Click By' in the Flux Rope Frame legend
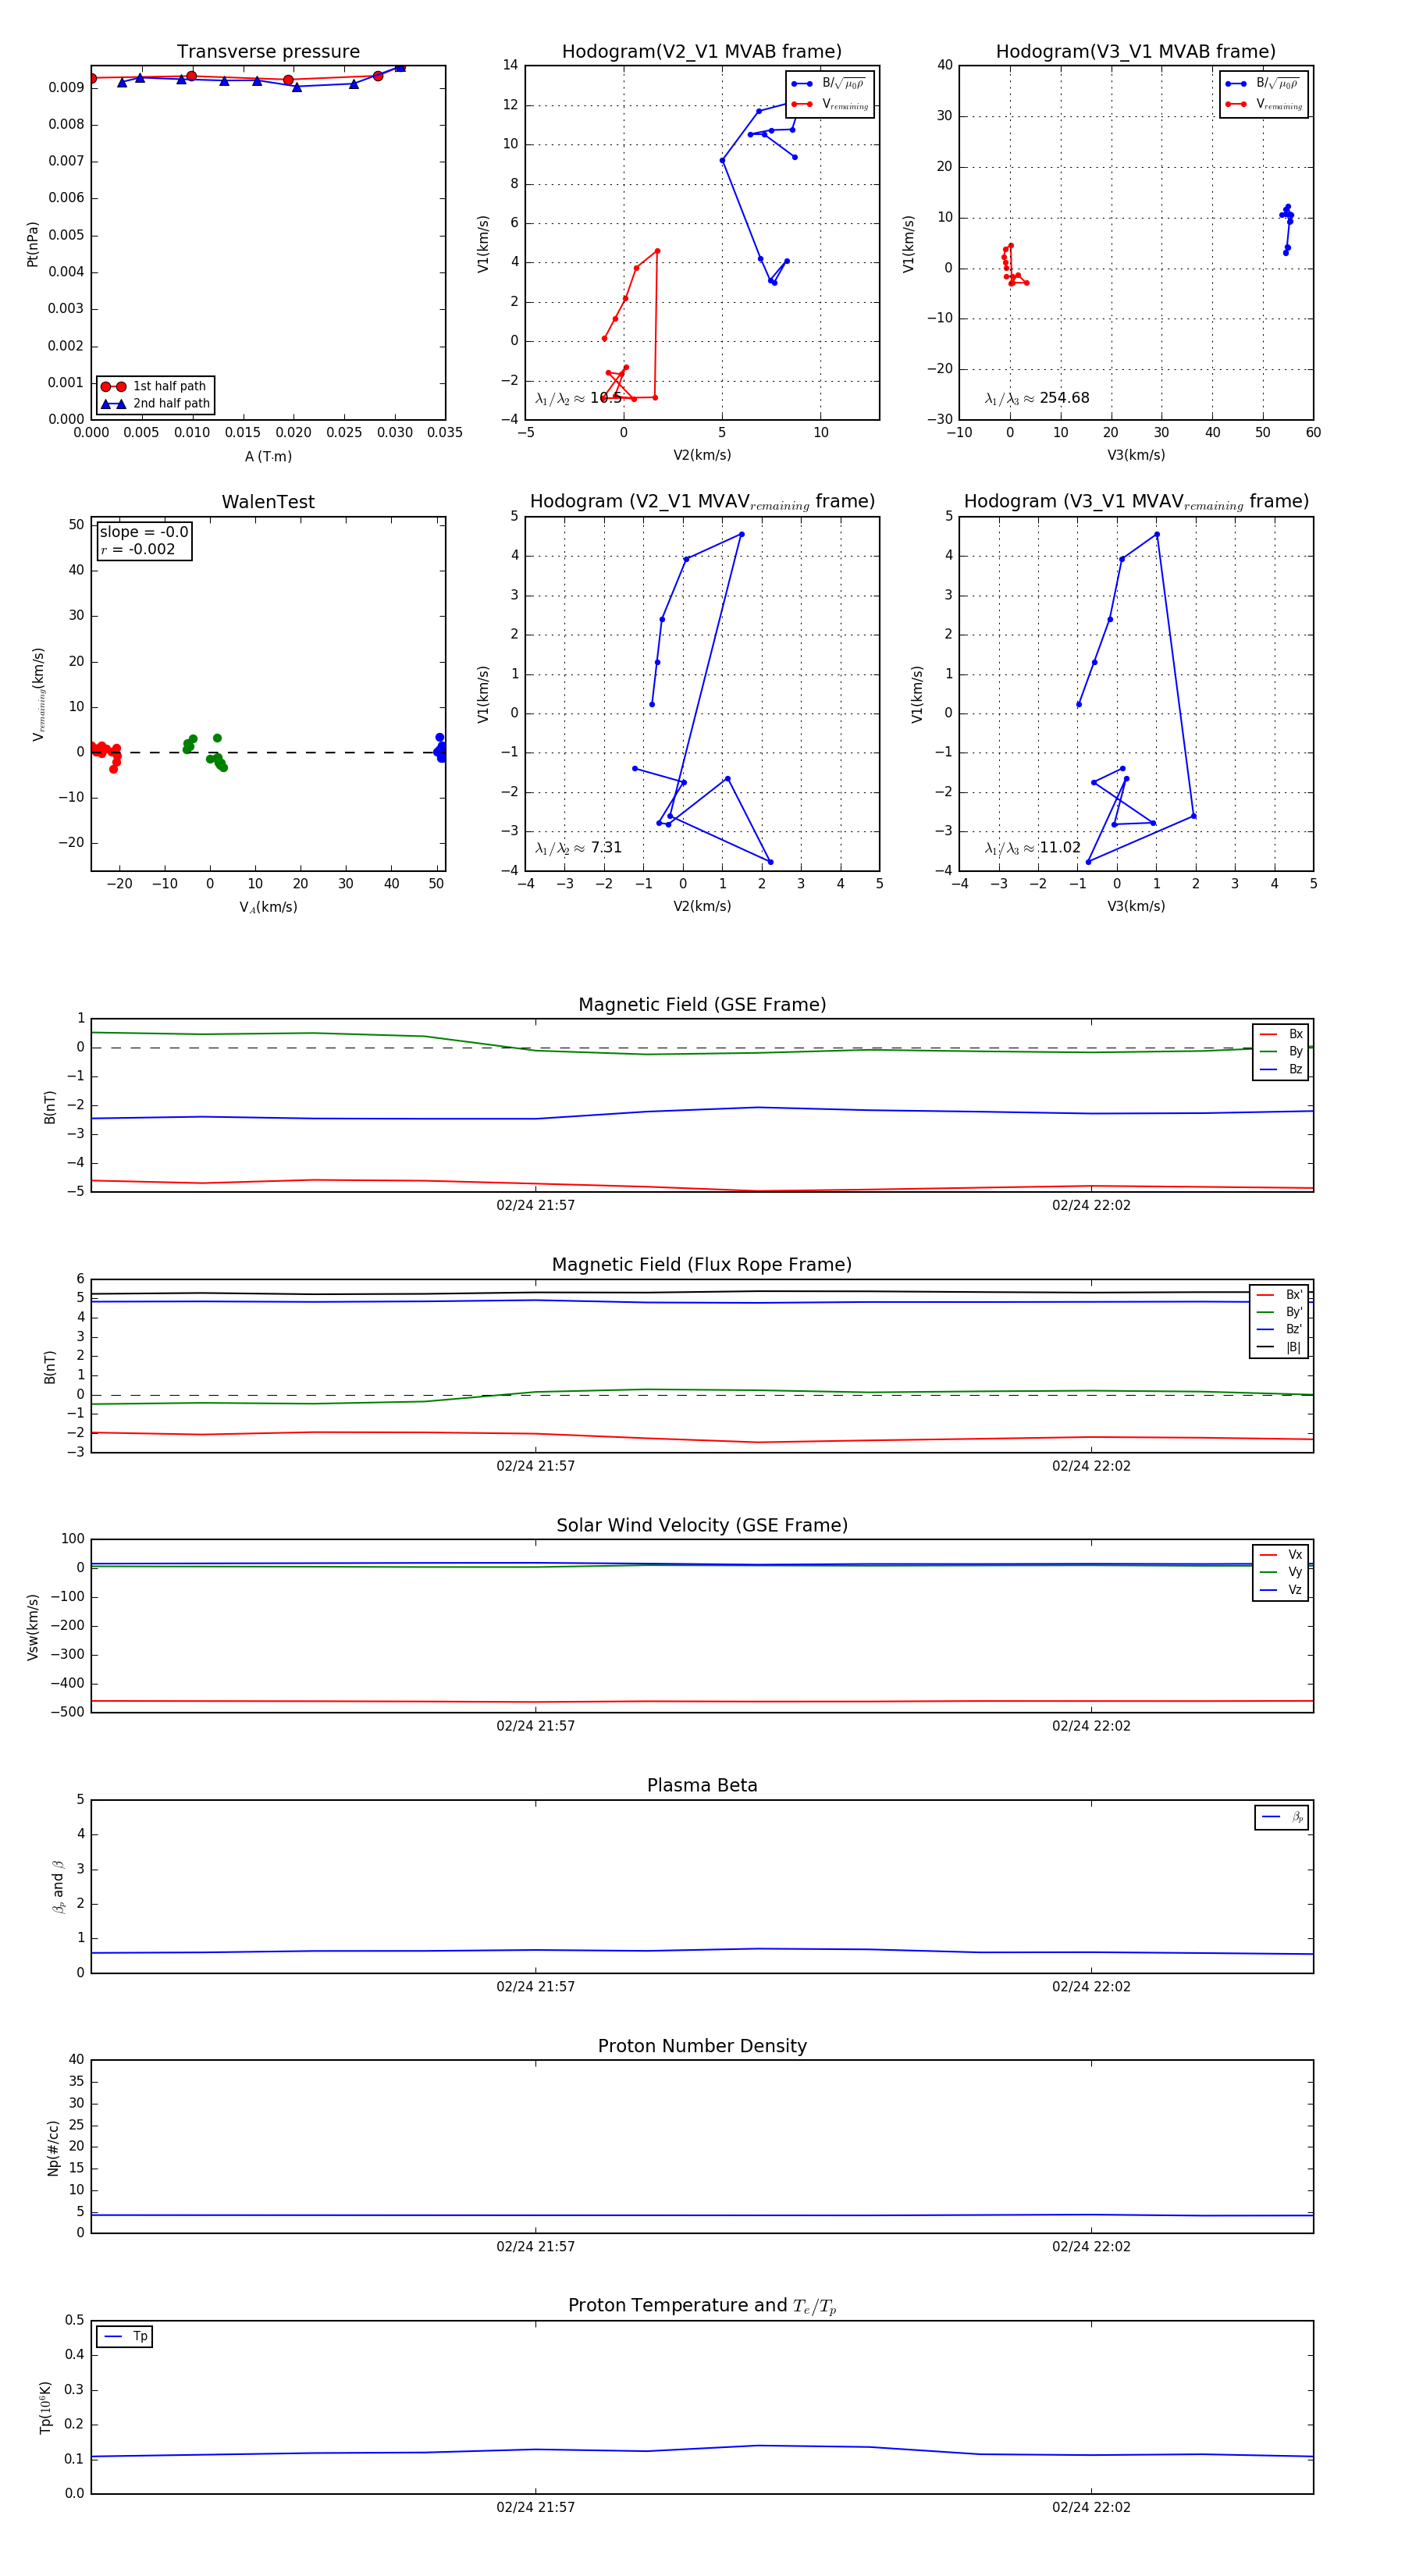1405x2576 pixels. pyautogui.click(x=1280, y=1312)
